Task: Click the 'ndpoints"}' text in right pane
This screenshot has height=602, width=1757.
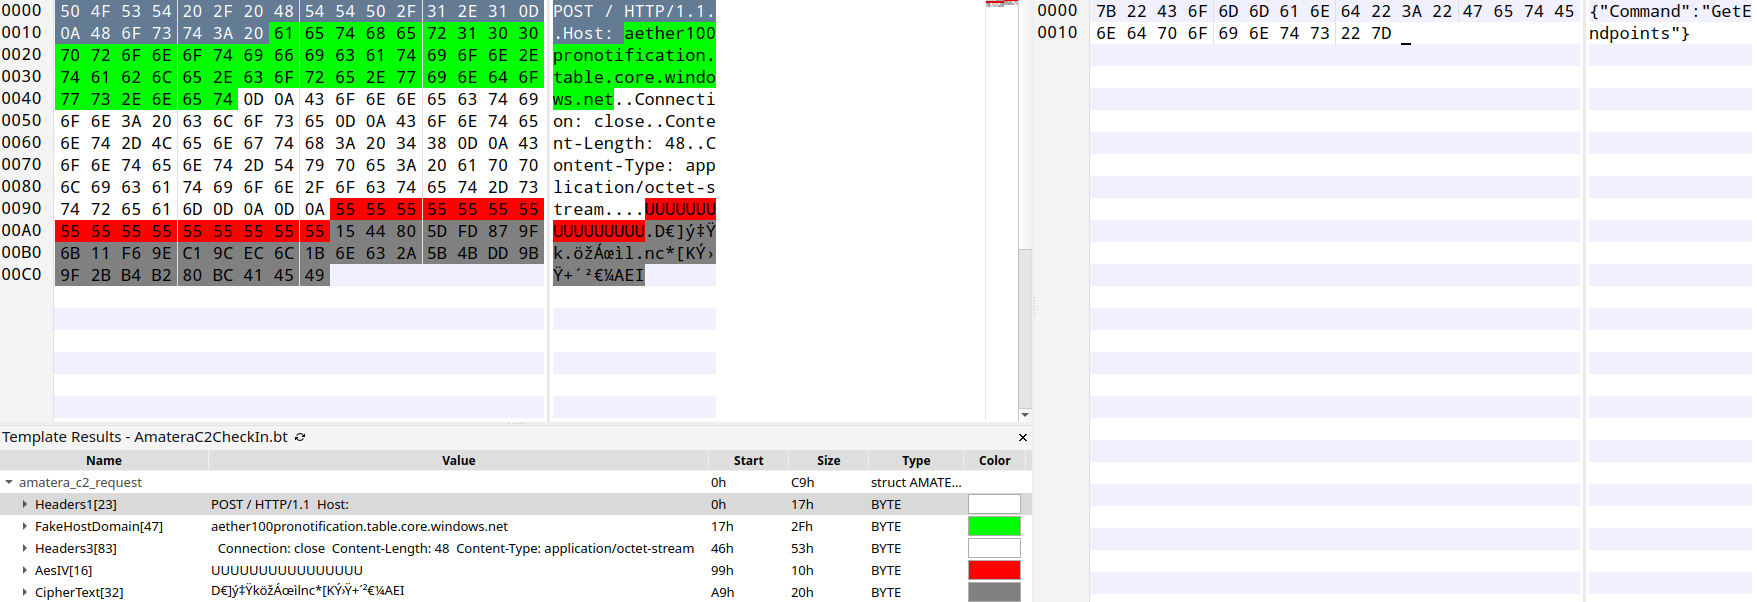Action: coord(1639,33)
